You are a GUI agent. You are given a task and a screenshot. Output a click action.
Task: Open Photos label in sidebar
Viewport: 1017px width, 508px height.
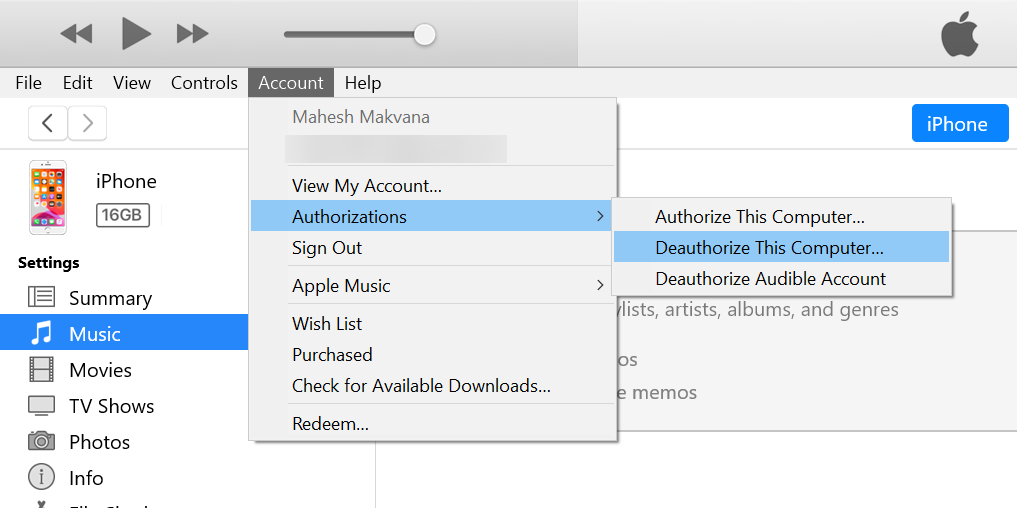[99, 442]
